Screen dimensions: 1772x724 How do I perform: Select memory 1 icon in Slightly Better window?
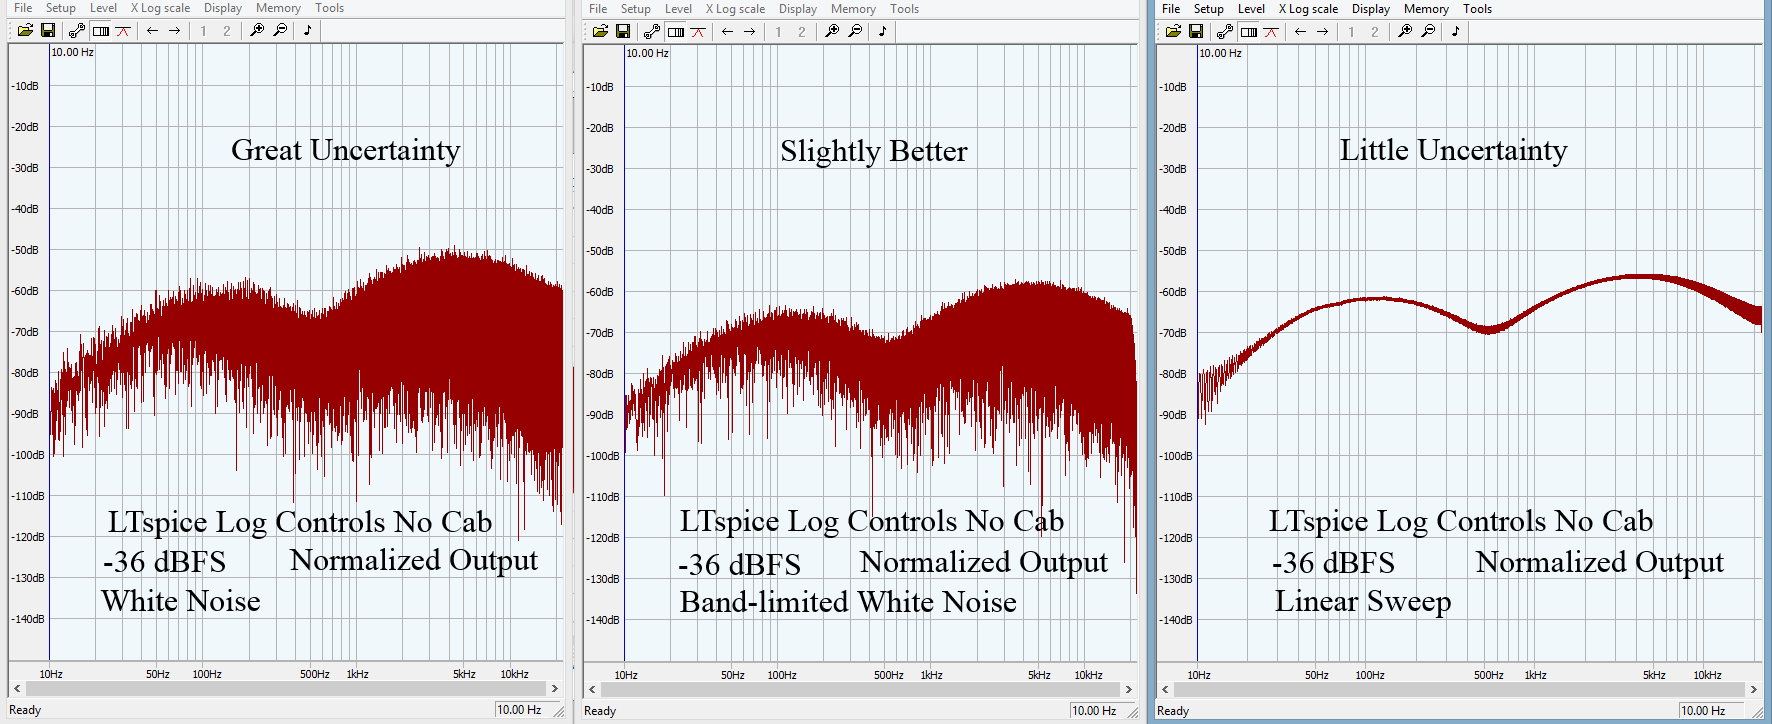click(779, 31)
